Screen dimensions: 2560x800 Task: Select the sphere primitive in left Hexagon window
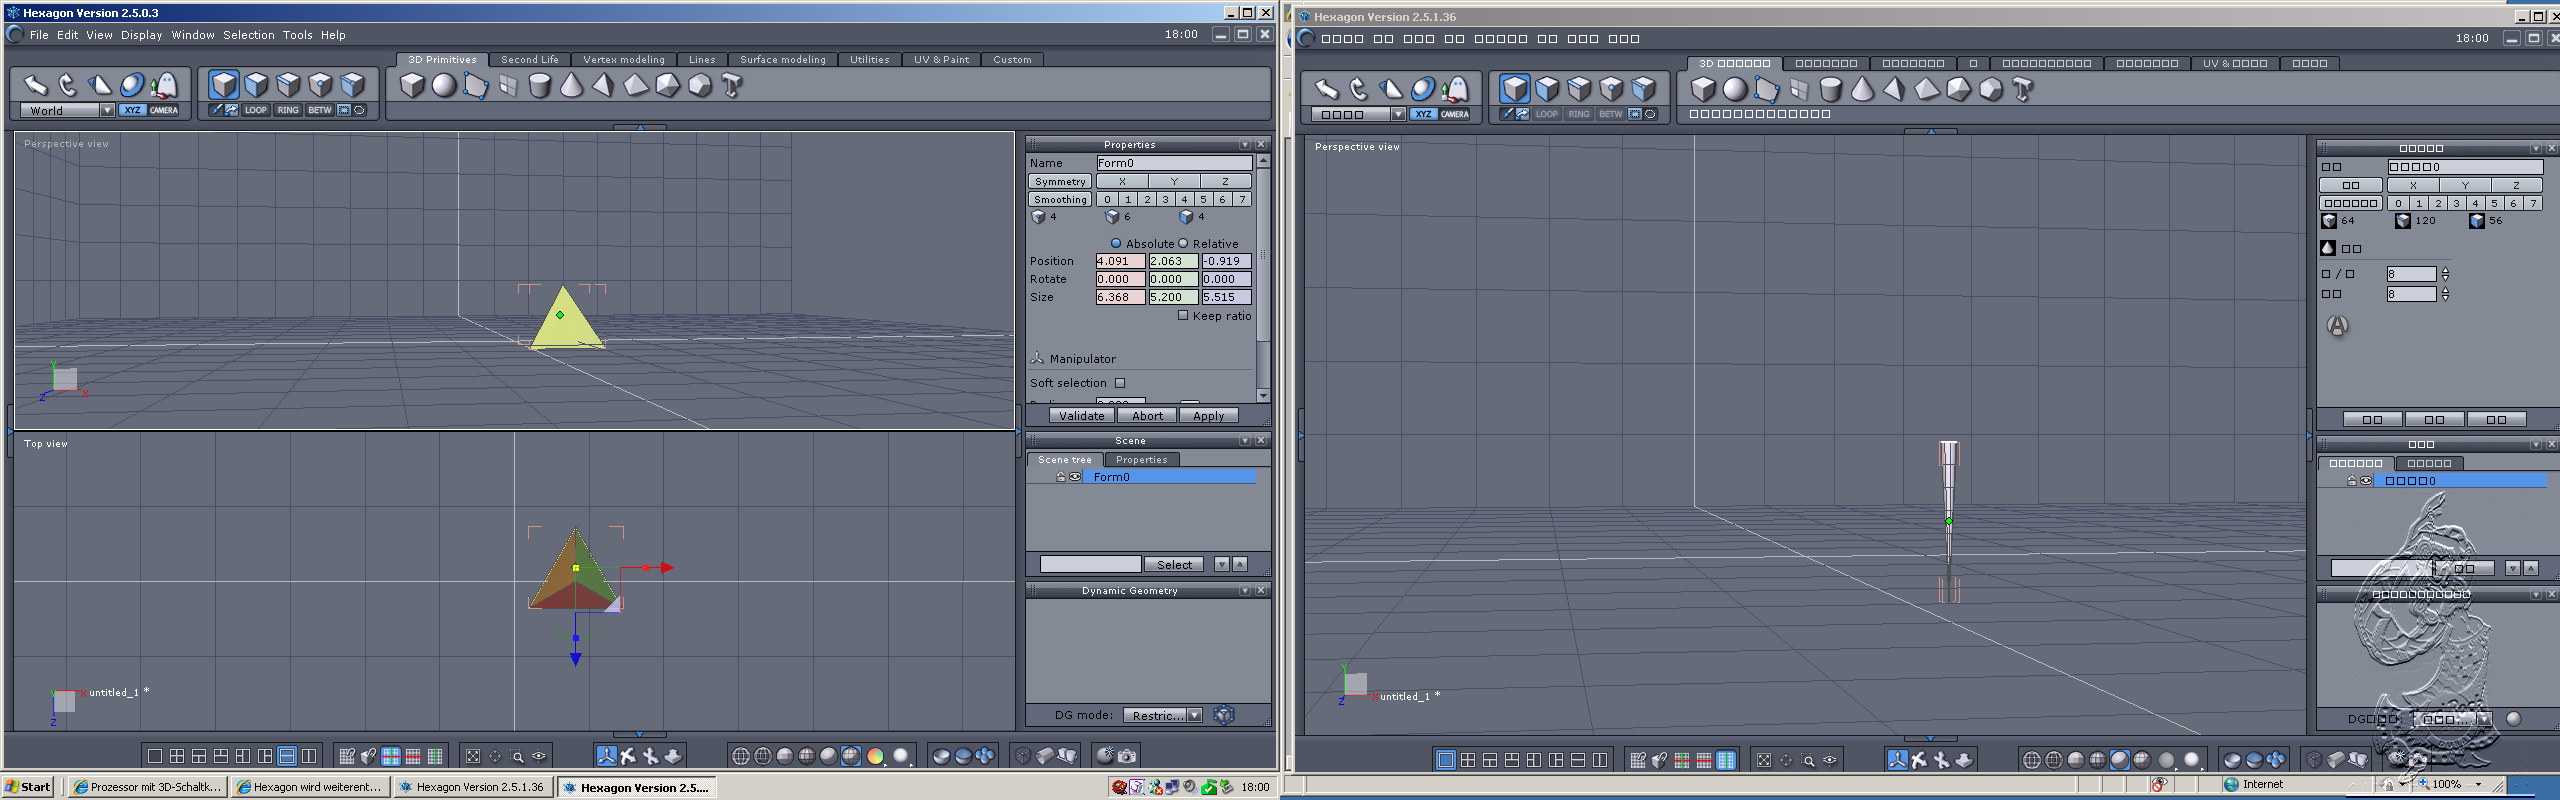point(444,86)
